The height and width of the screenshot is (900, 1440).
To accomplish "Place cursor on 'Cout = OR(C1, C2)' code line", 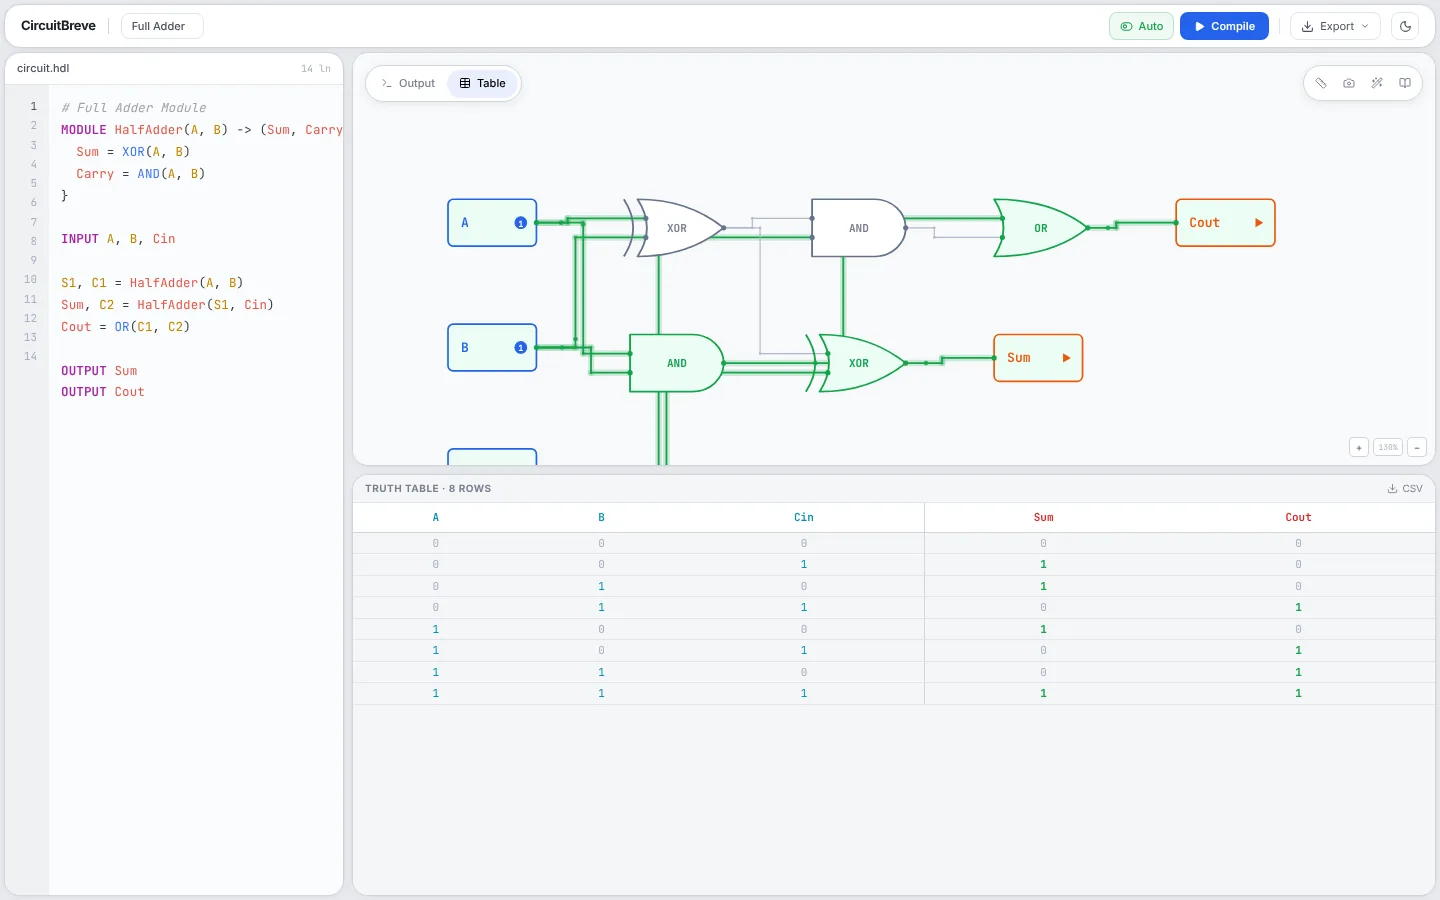I will coord(125,327).
